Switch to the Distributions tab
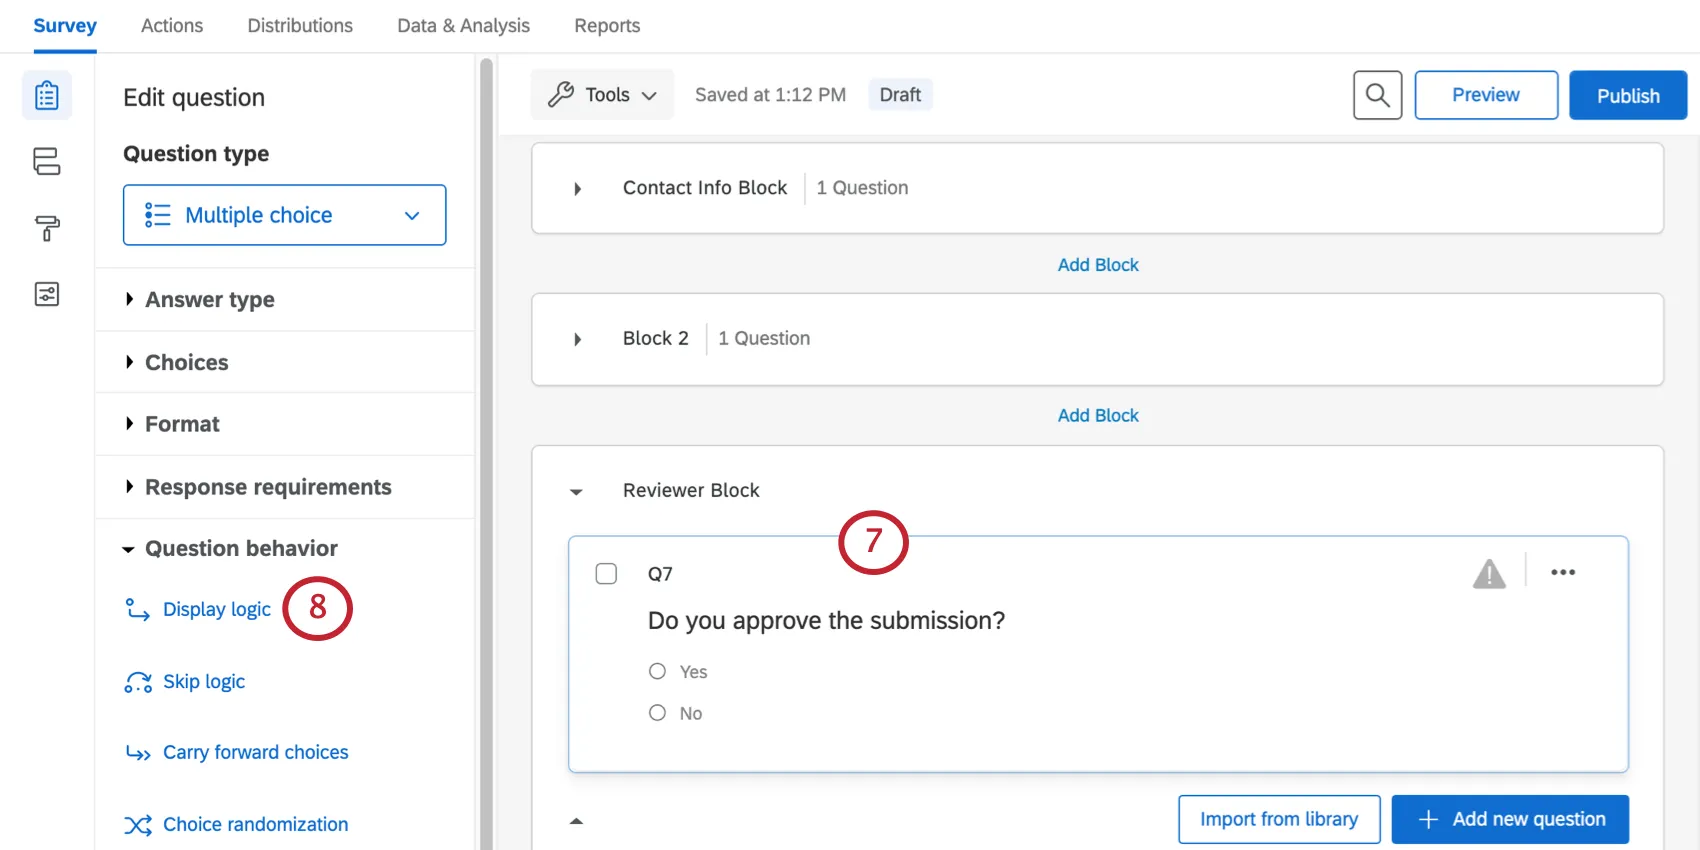 point(300,26)
